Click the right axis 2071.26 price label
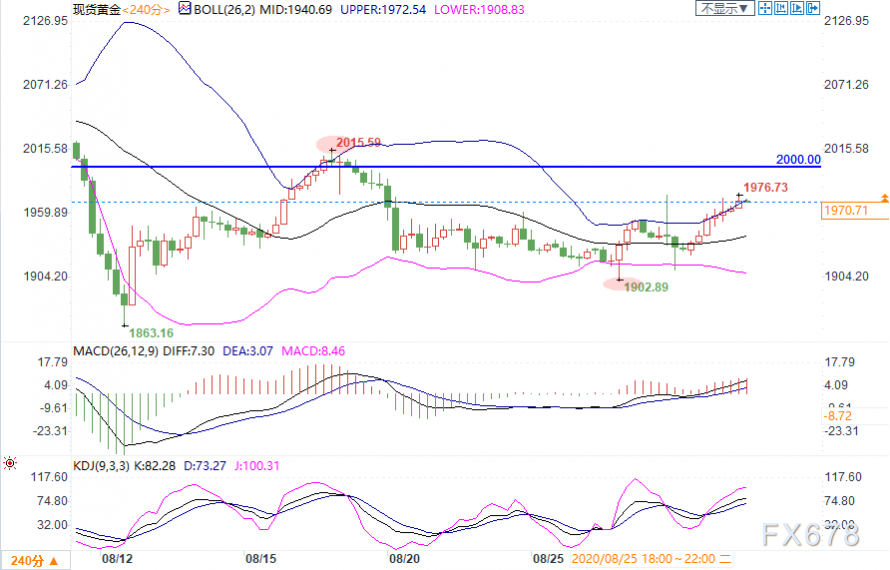Screen dimensions: 890x570 tap(846, 85)
